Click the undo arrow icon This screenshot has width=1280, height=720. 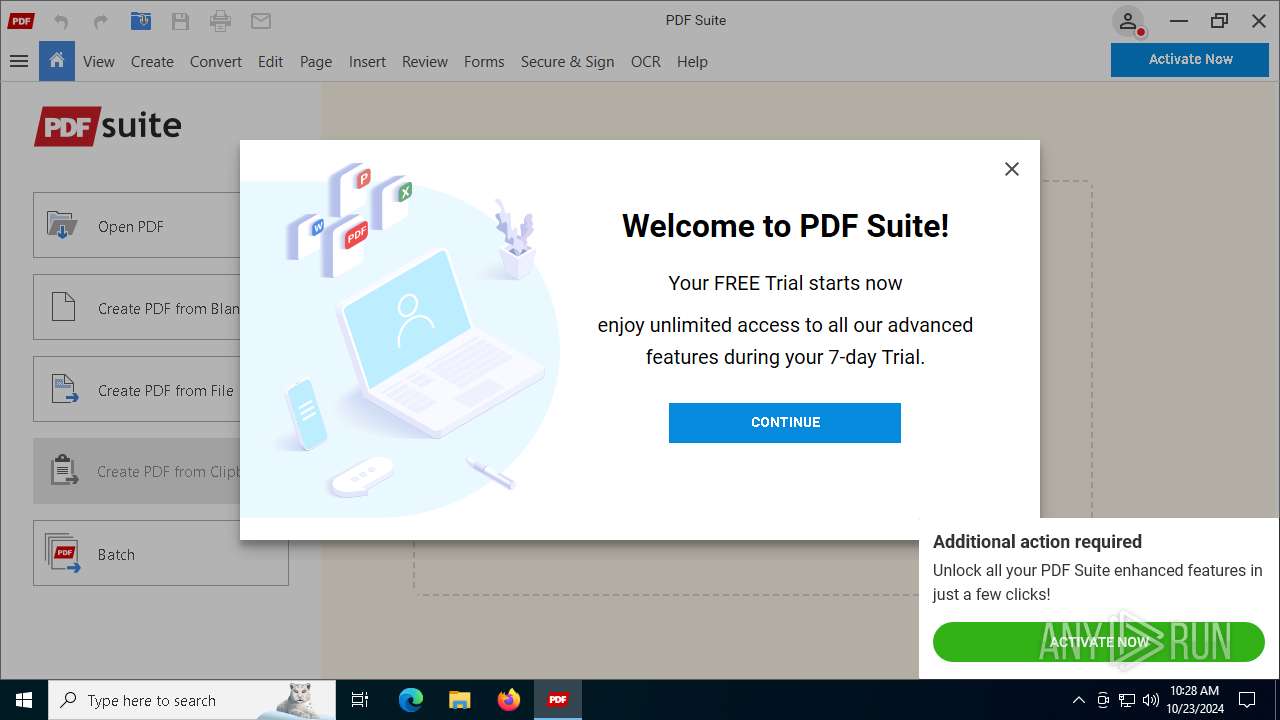coord(62,21)
